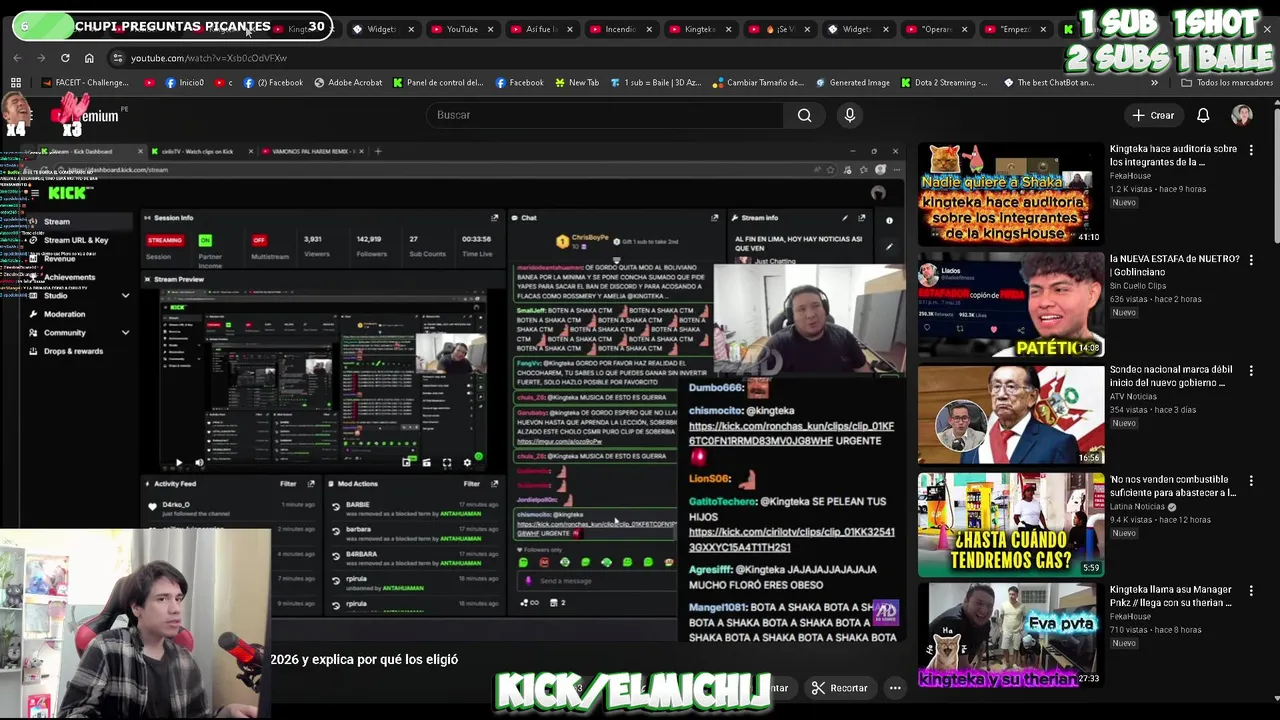Mute the Stream Preview volume icon
Image resolution: width=1280 pixels, height=720 pixels.
tap(198, 463)
